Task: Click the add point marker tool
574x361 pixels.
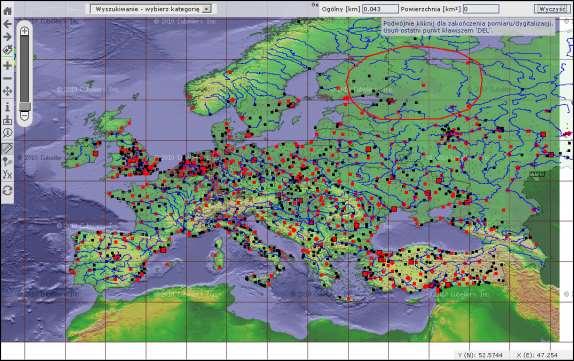Action: (7, 161)
